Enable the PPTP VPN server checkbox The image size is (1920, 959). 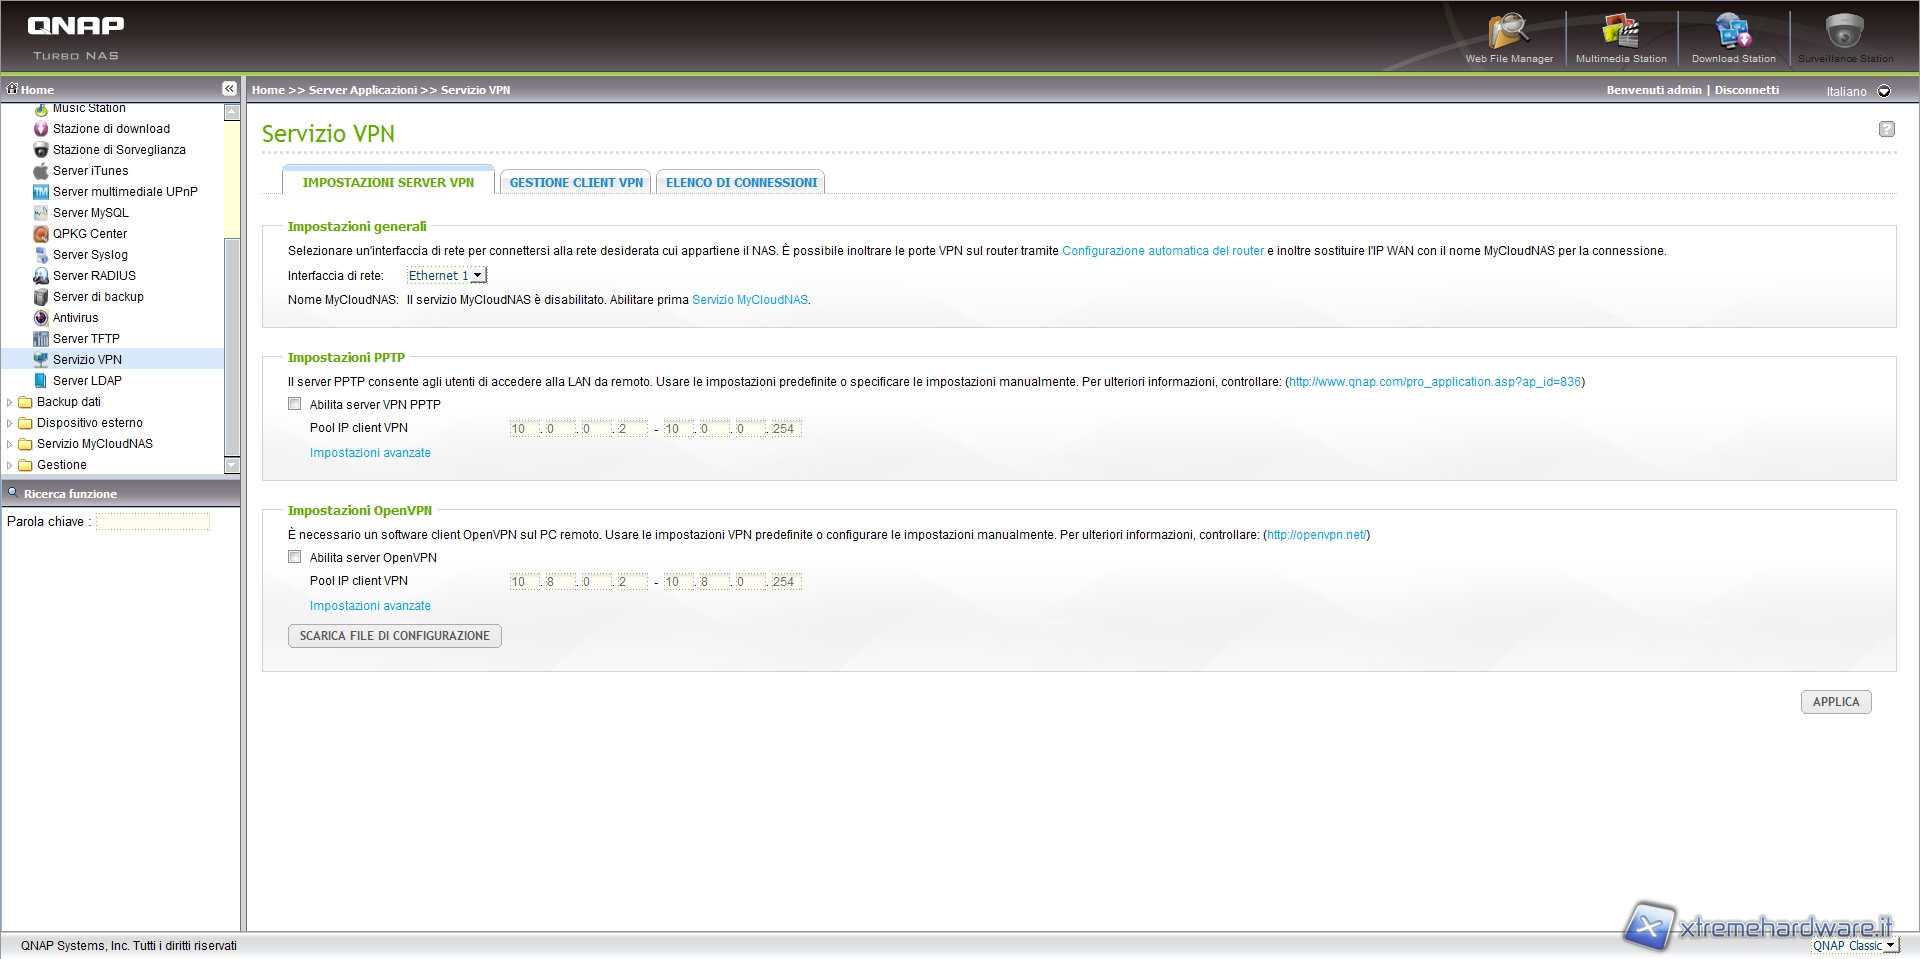click(x=295, y=404)
